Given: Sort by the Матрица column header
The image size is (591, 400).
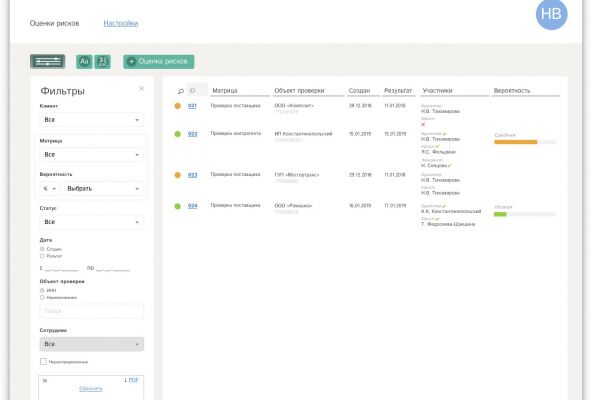Looking at the screenshot, I should [x=225, y=91].
